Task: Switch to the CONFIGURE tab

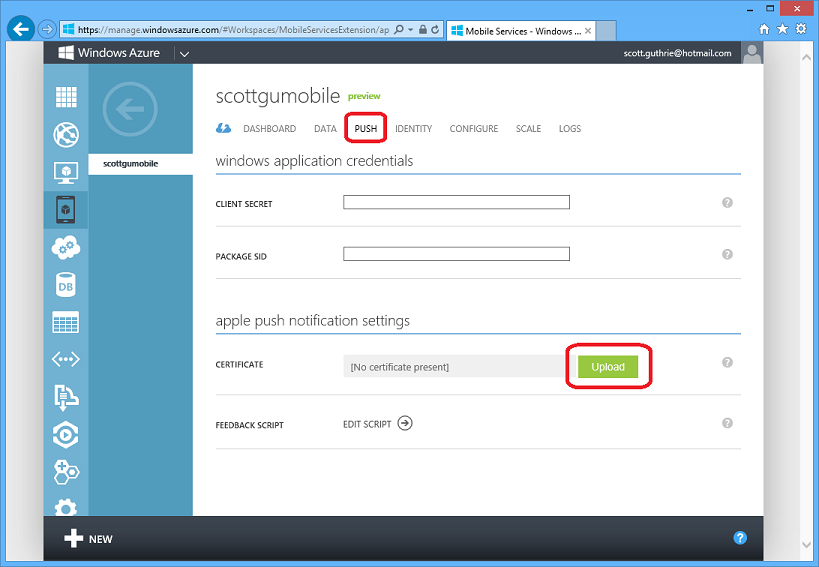Action: point(474,128)
